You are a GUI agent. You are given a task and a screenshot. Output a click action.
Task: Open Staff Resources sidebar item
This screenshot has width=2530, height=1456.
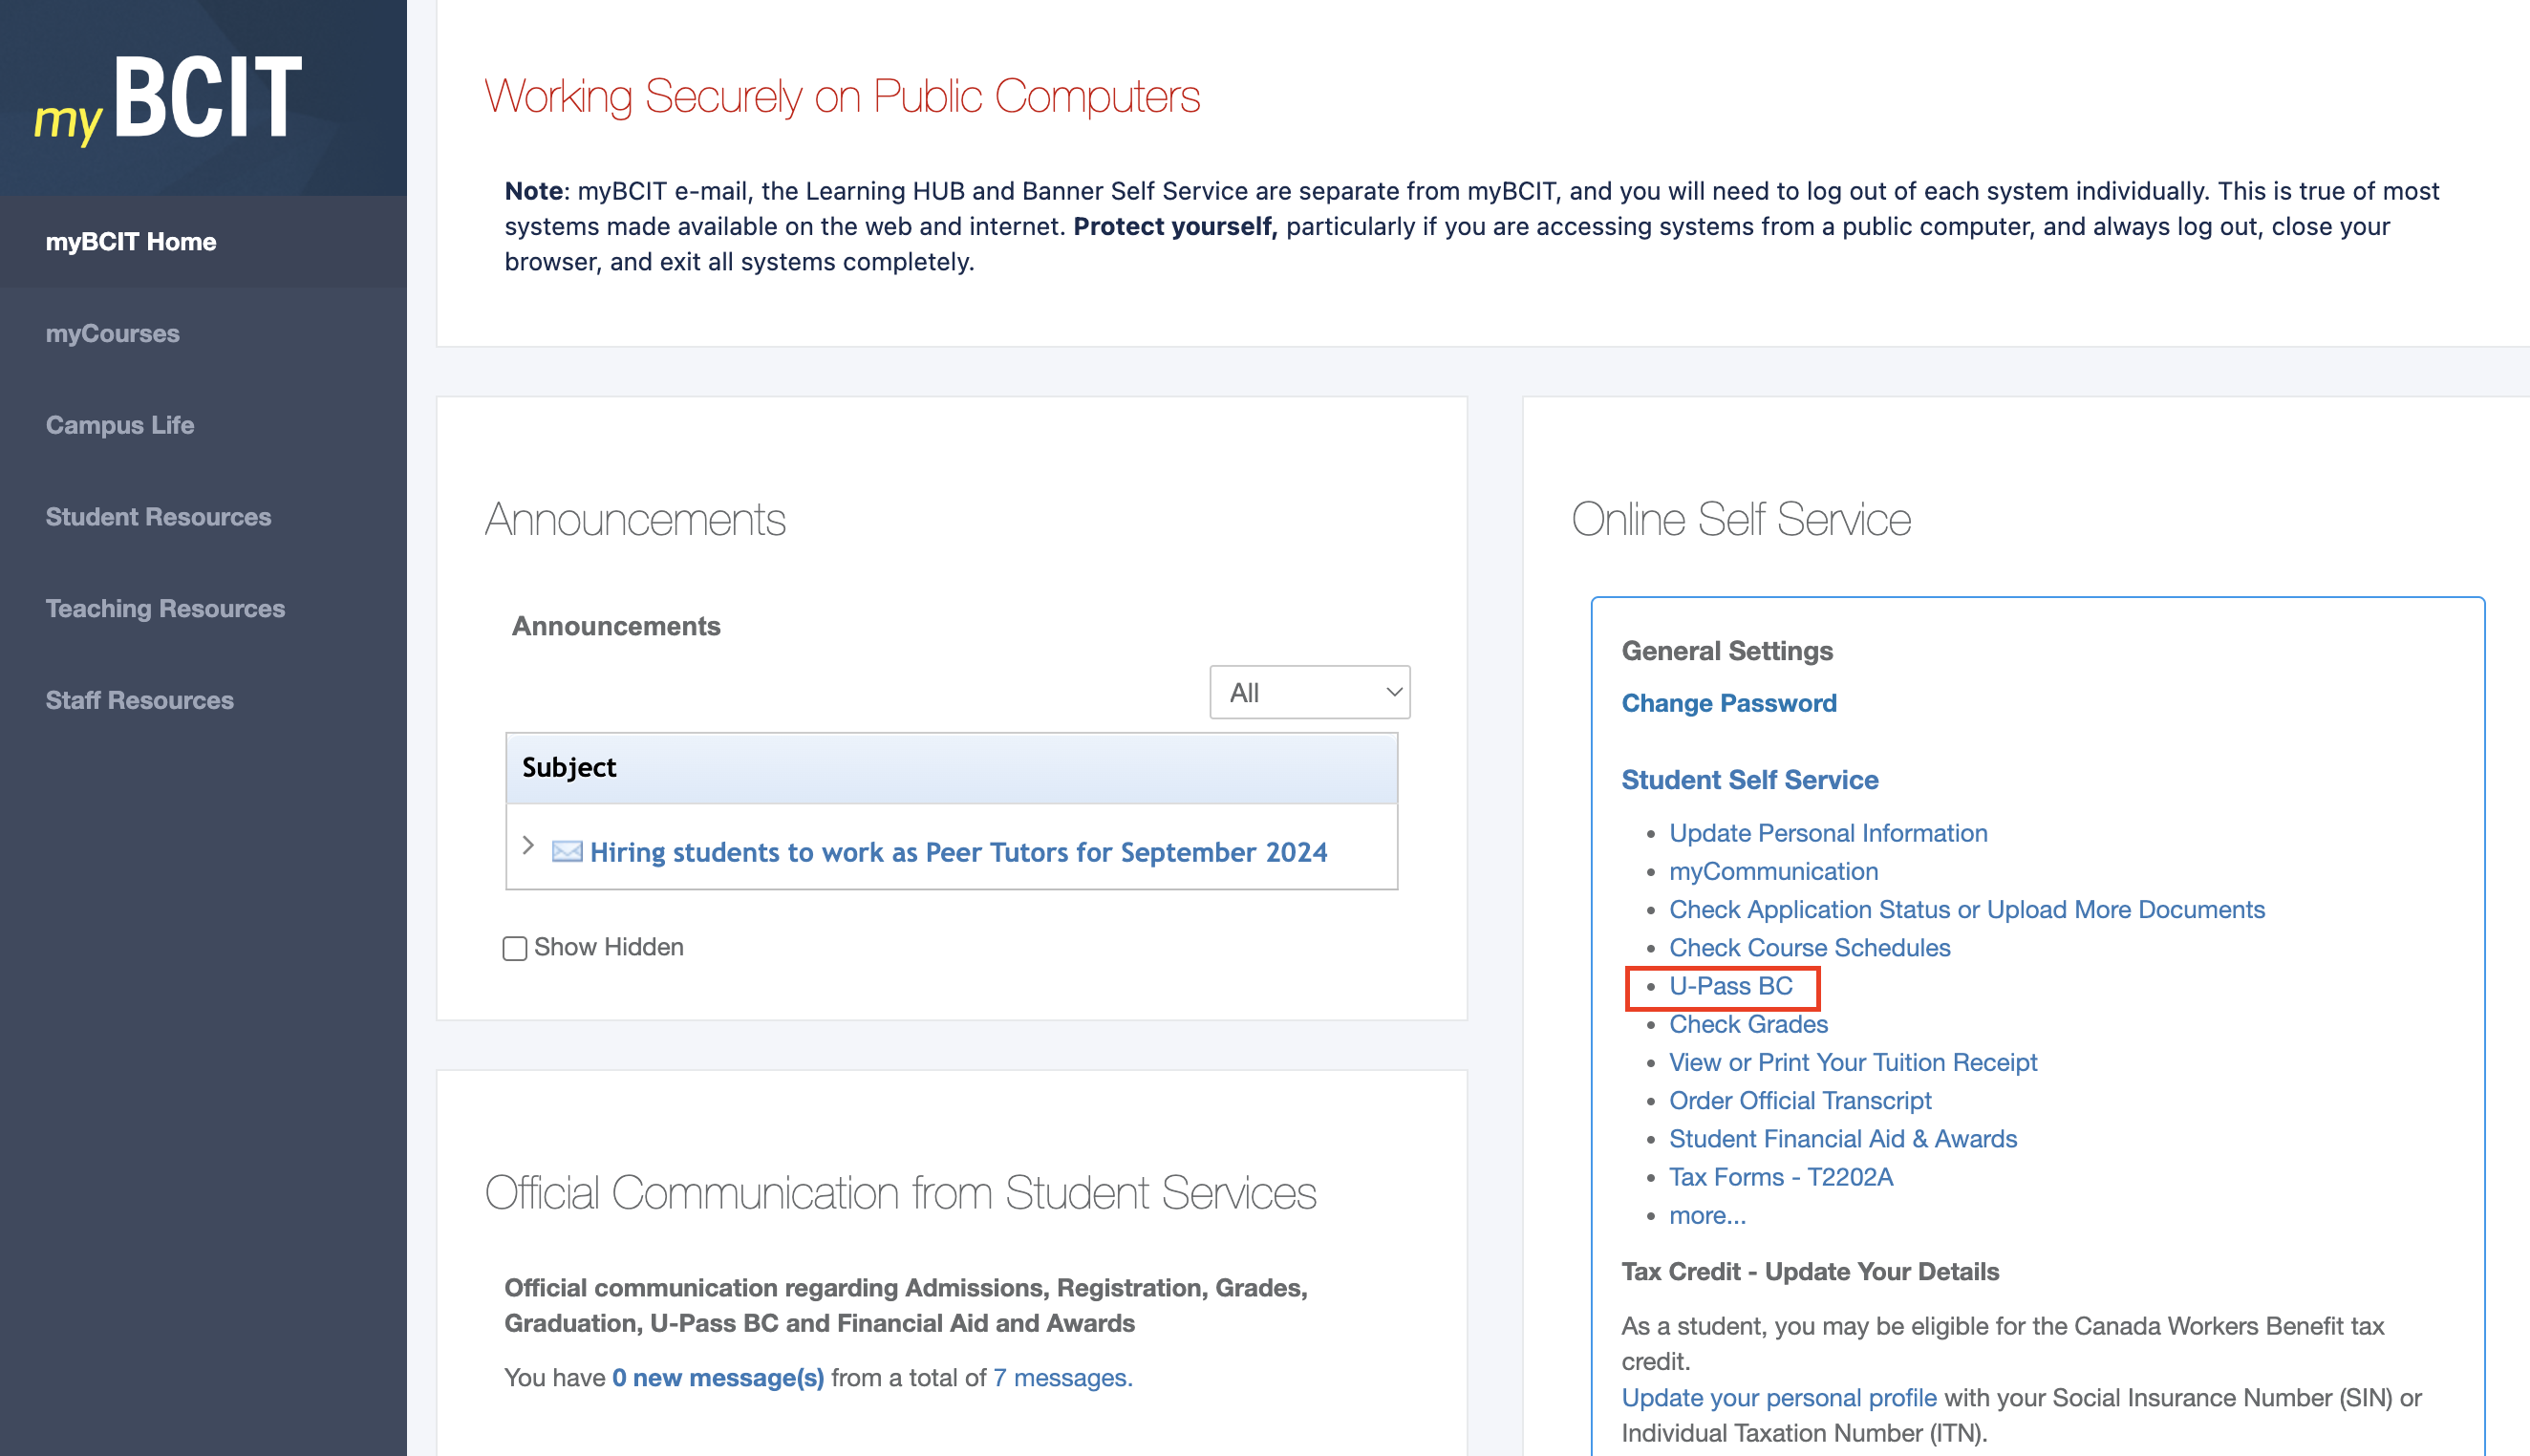139,700
